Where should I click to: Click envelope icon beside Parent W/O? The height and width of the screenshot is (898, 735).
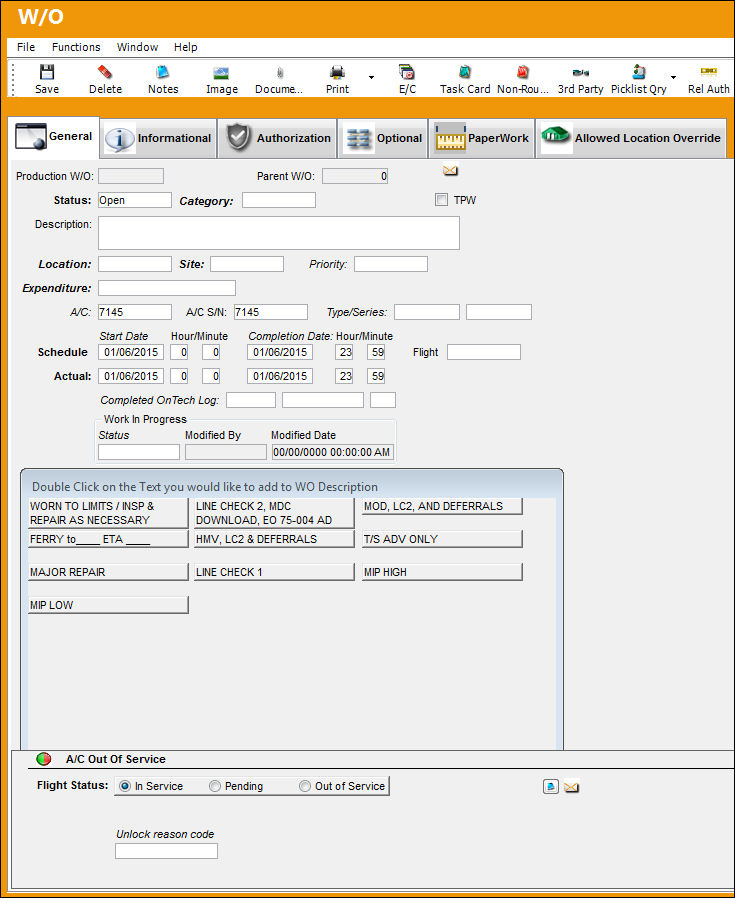[x=450, y=170]
